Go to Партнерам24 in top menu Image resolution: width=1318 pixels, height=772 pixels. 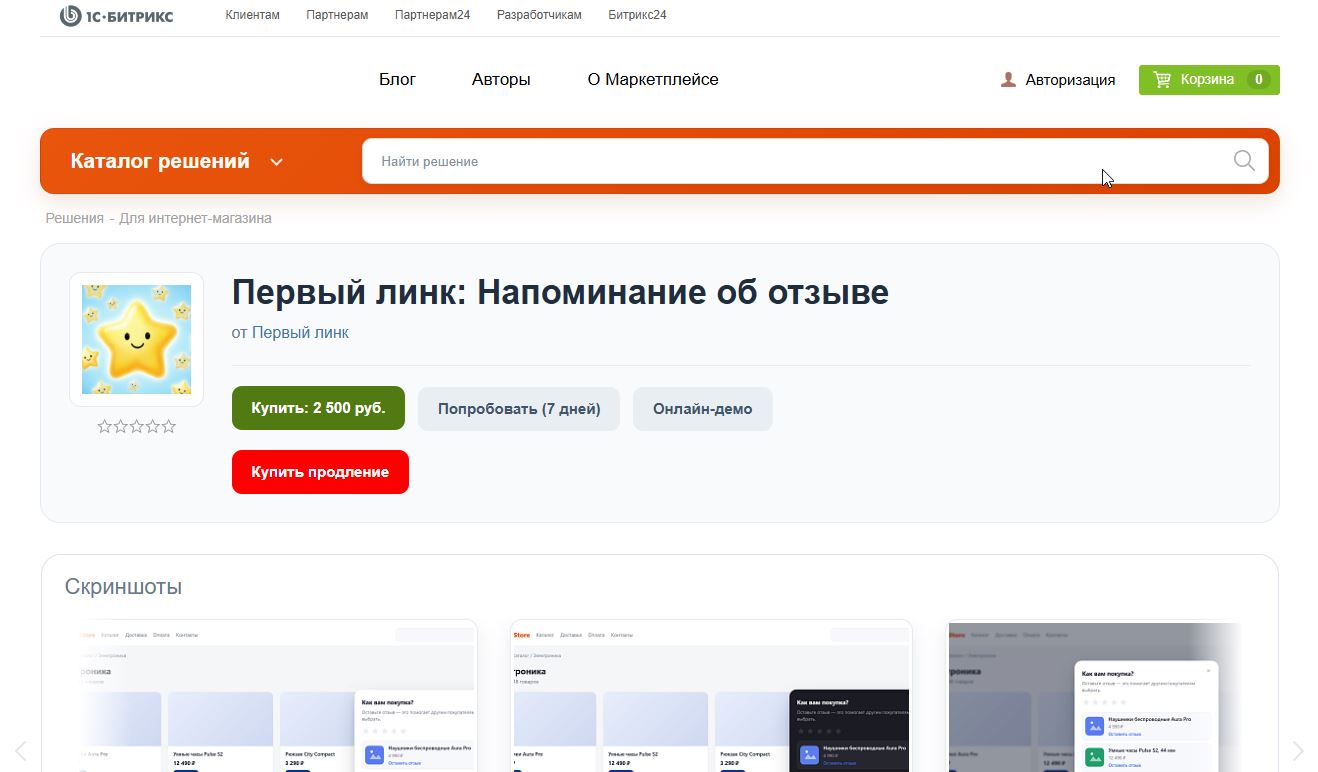(432, 15)
